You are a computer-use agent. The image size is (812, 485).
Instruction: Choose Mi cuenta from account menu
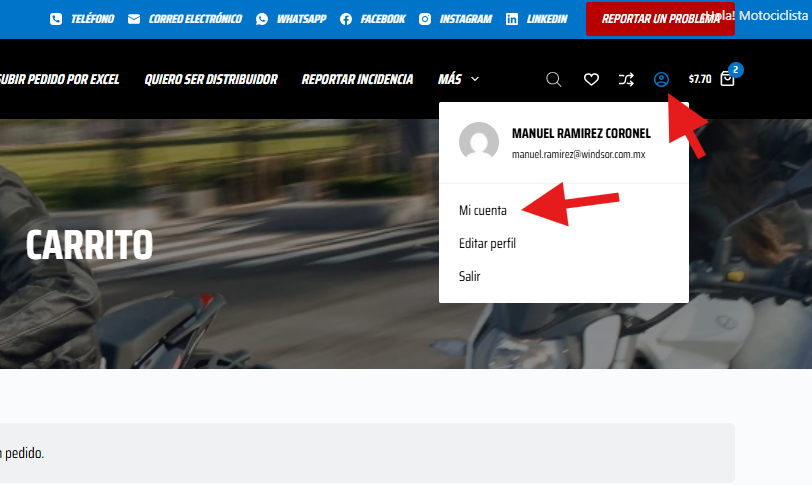pos(483,210)
